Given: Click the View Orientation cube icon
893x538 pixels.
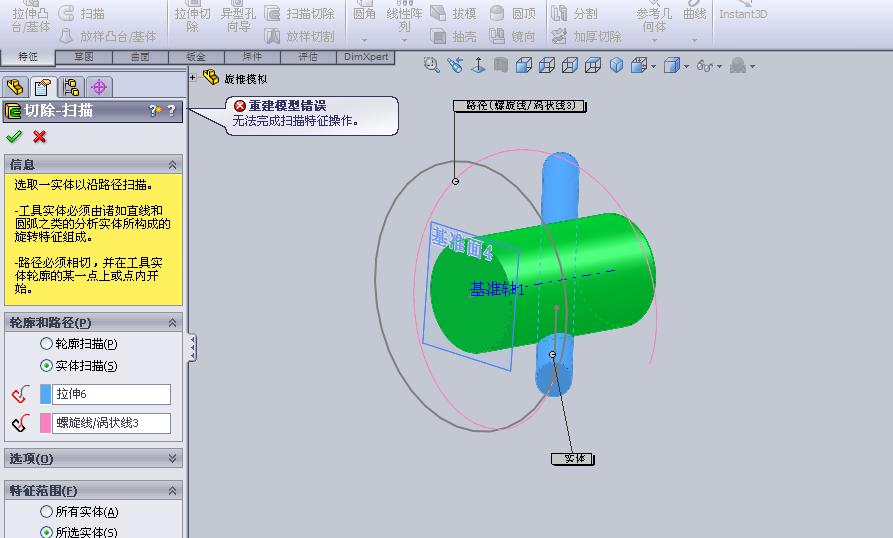Looking at the screenshot, I should click(639, 65).
